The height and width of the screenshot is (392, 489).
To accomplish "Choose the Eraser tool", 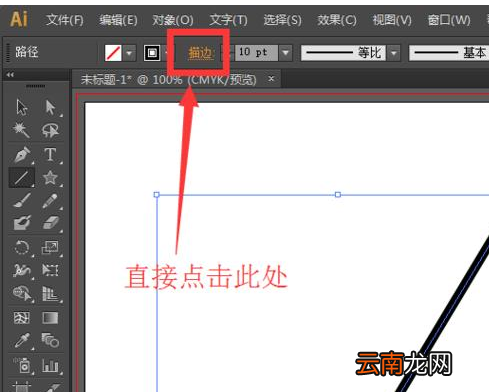I will coord(50,223).
